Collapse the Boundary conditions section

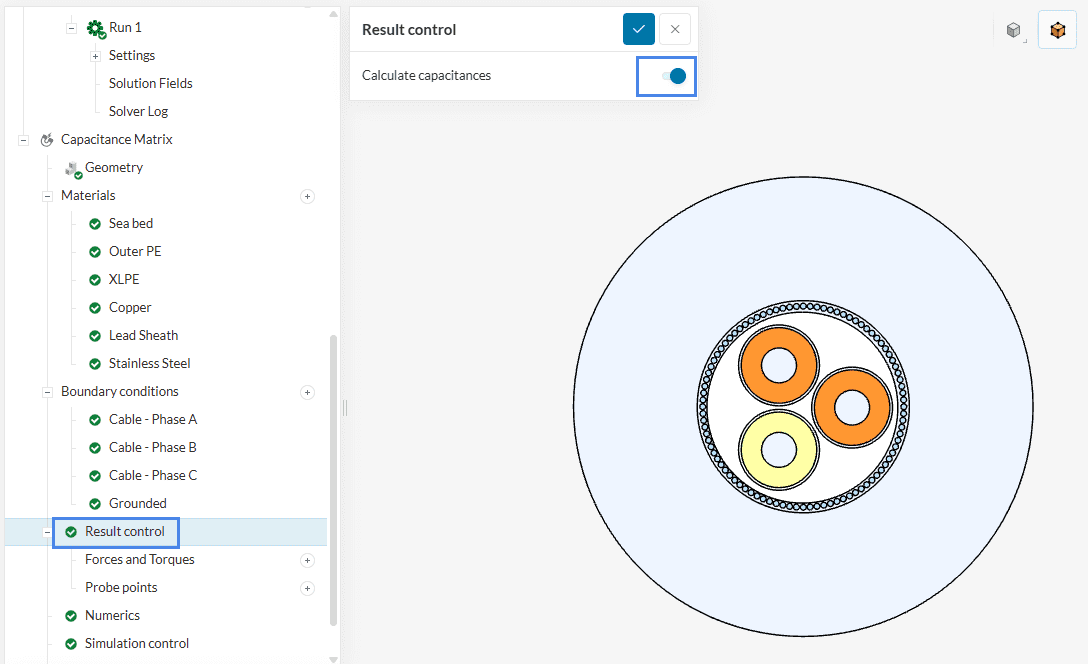[47, 392]
